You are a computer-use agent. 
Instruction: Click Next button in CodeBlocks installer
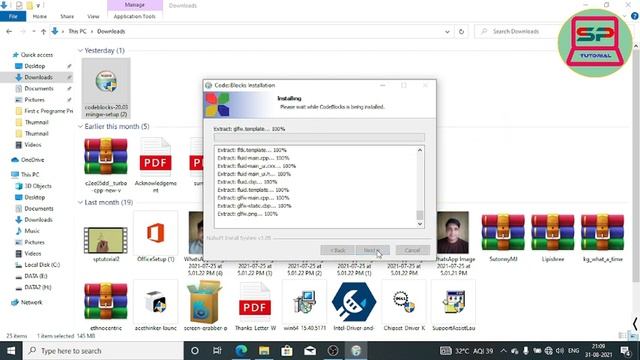[373, 250]
